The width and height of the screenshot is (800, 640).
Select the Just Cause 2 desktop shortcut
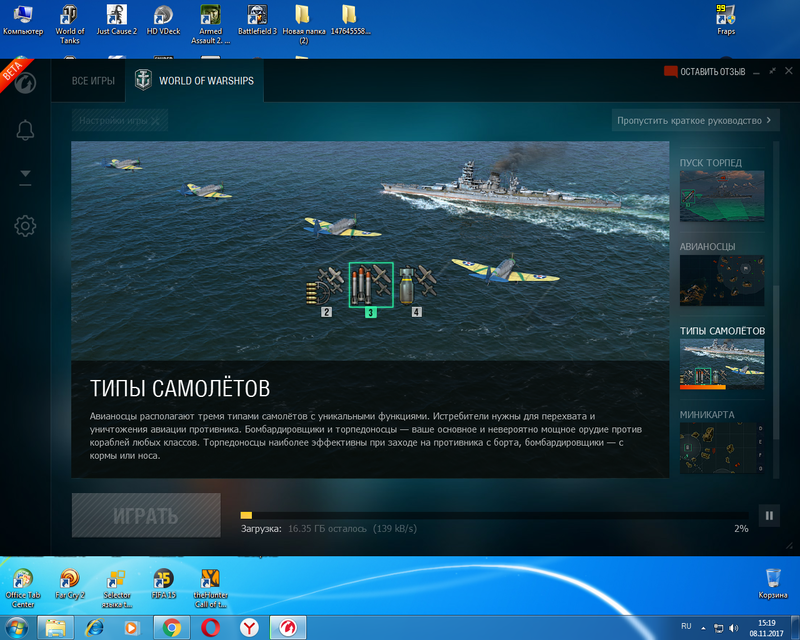pos(117,21)
